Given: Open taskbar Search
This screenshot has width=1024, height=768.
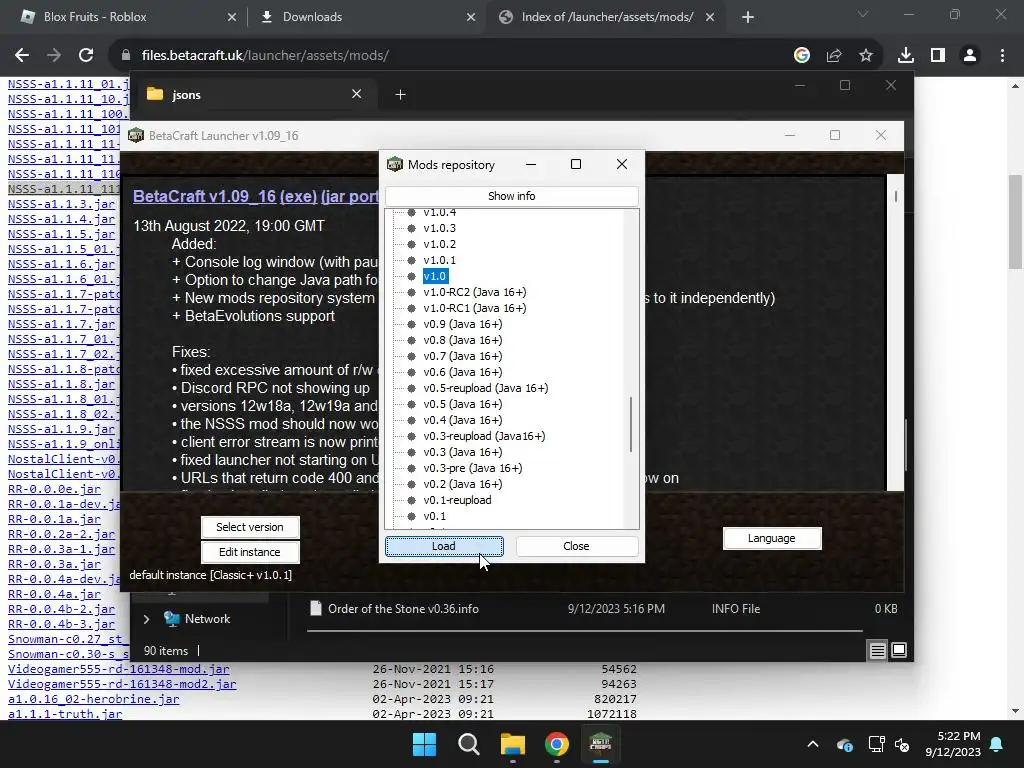Looking at the screenshot, I should pyautogui.click(x=468, y=744).
